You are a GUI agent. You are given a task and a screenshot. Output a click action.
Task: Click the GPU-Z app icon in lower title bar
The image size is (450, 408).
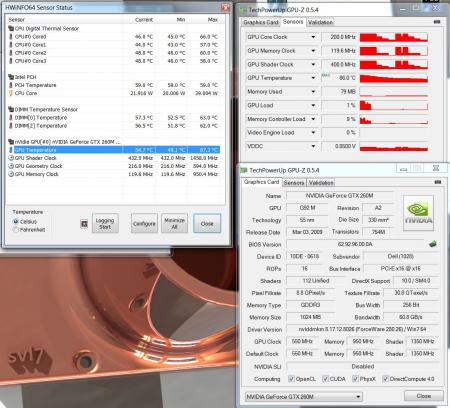pos(244,170)
